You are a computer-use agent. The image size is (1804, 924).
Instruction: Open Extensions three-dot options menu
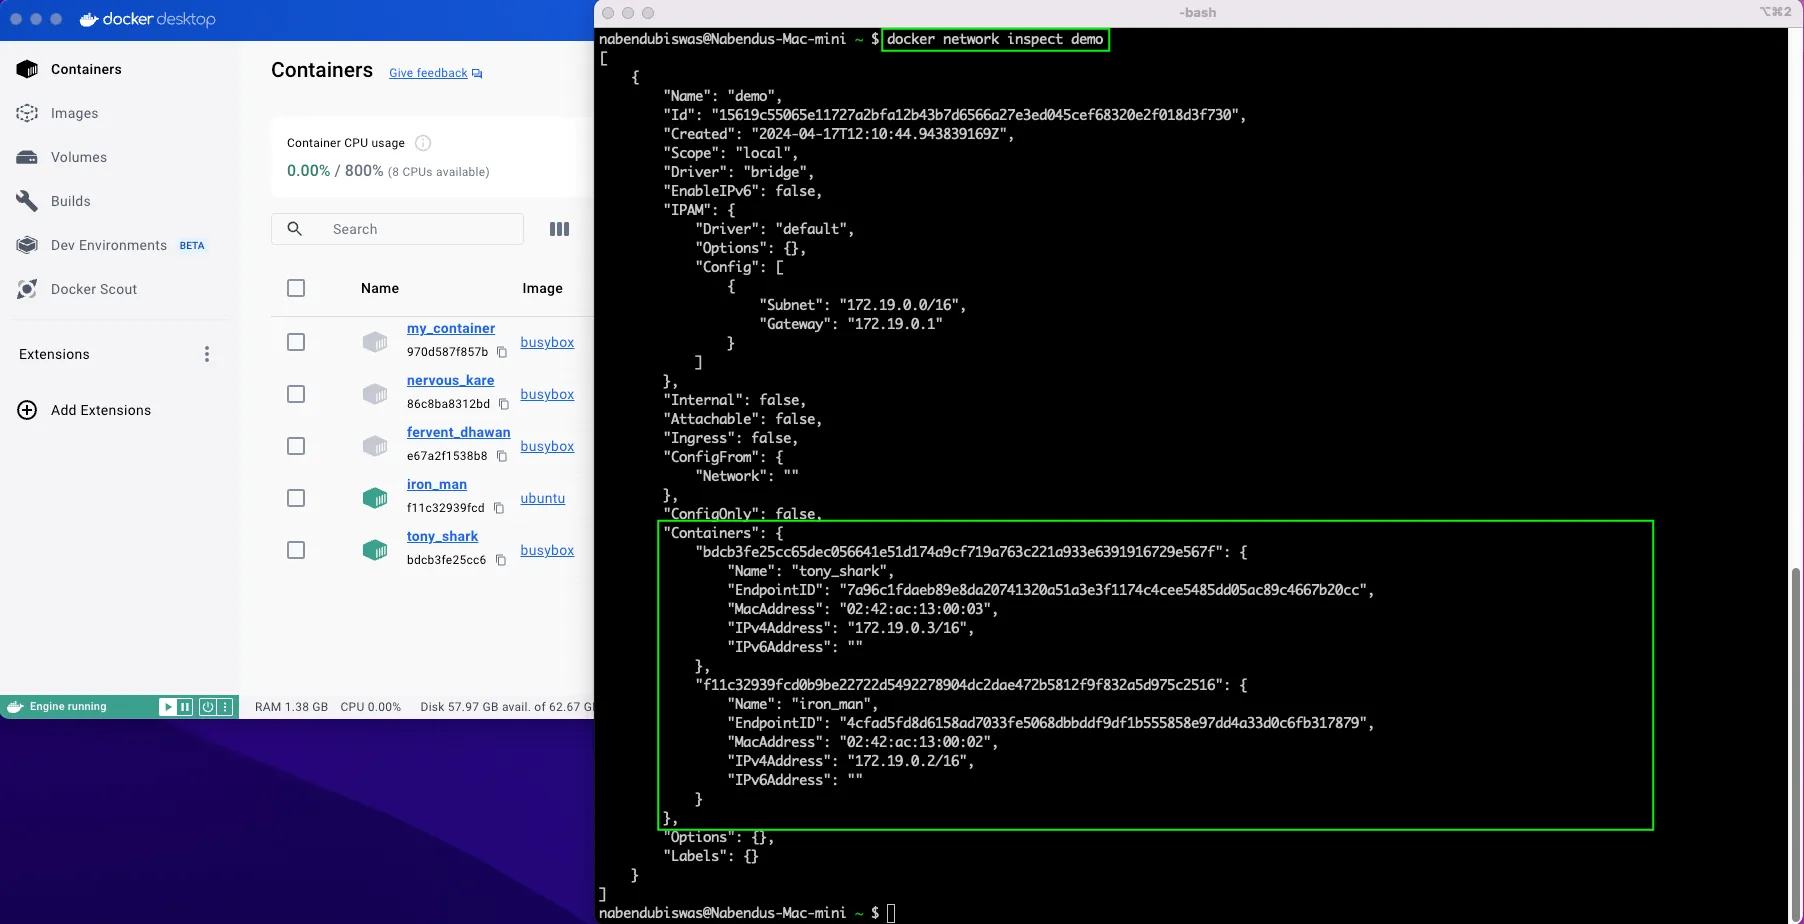(207, 354)
